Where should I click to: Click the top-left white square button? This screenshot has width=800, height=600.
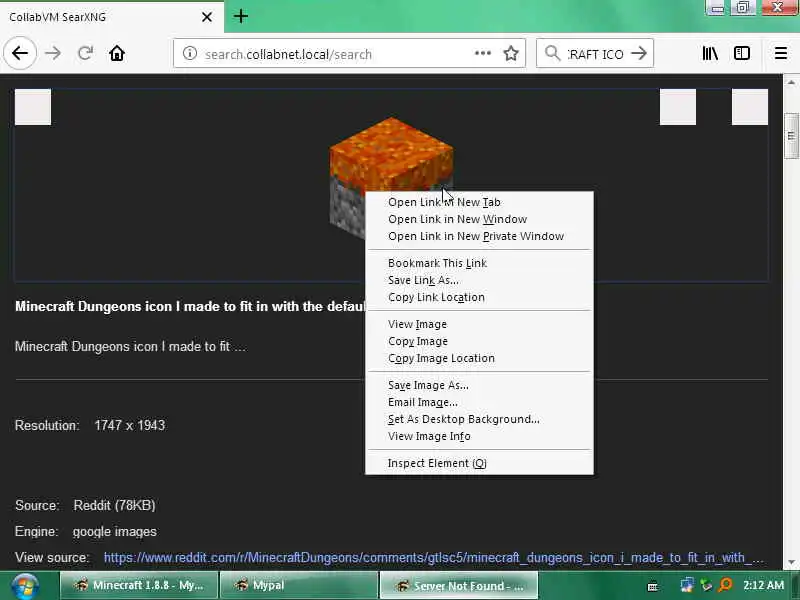pyautogui.click(x=33, y=107)
